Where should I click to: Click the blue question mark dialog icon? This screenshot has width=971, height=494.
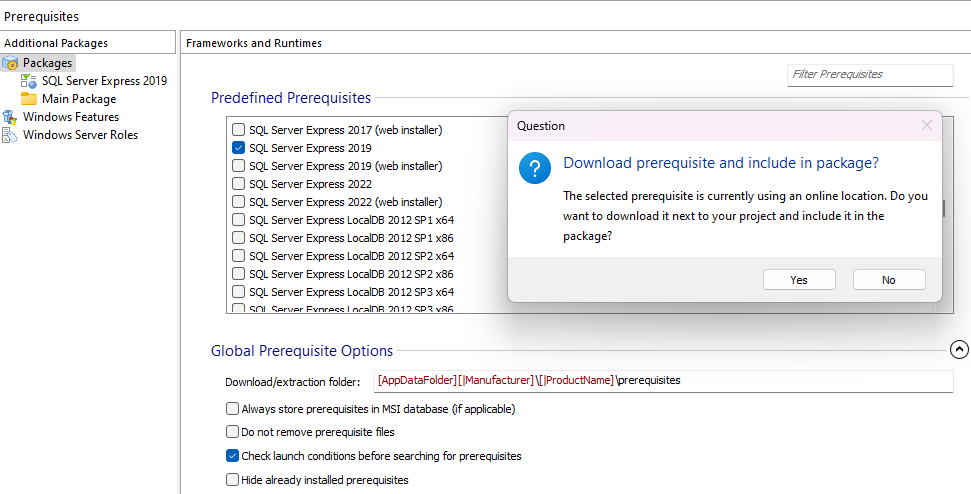[x=535, y=168]
